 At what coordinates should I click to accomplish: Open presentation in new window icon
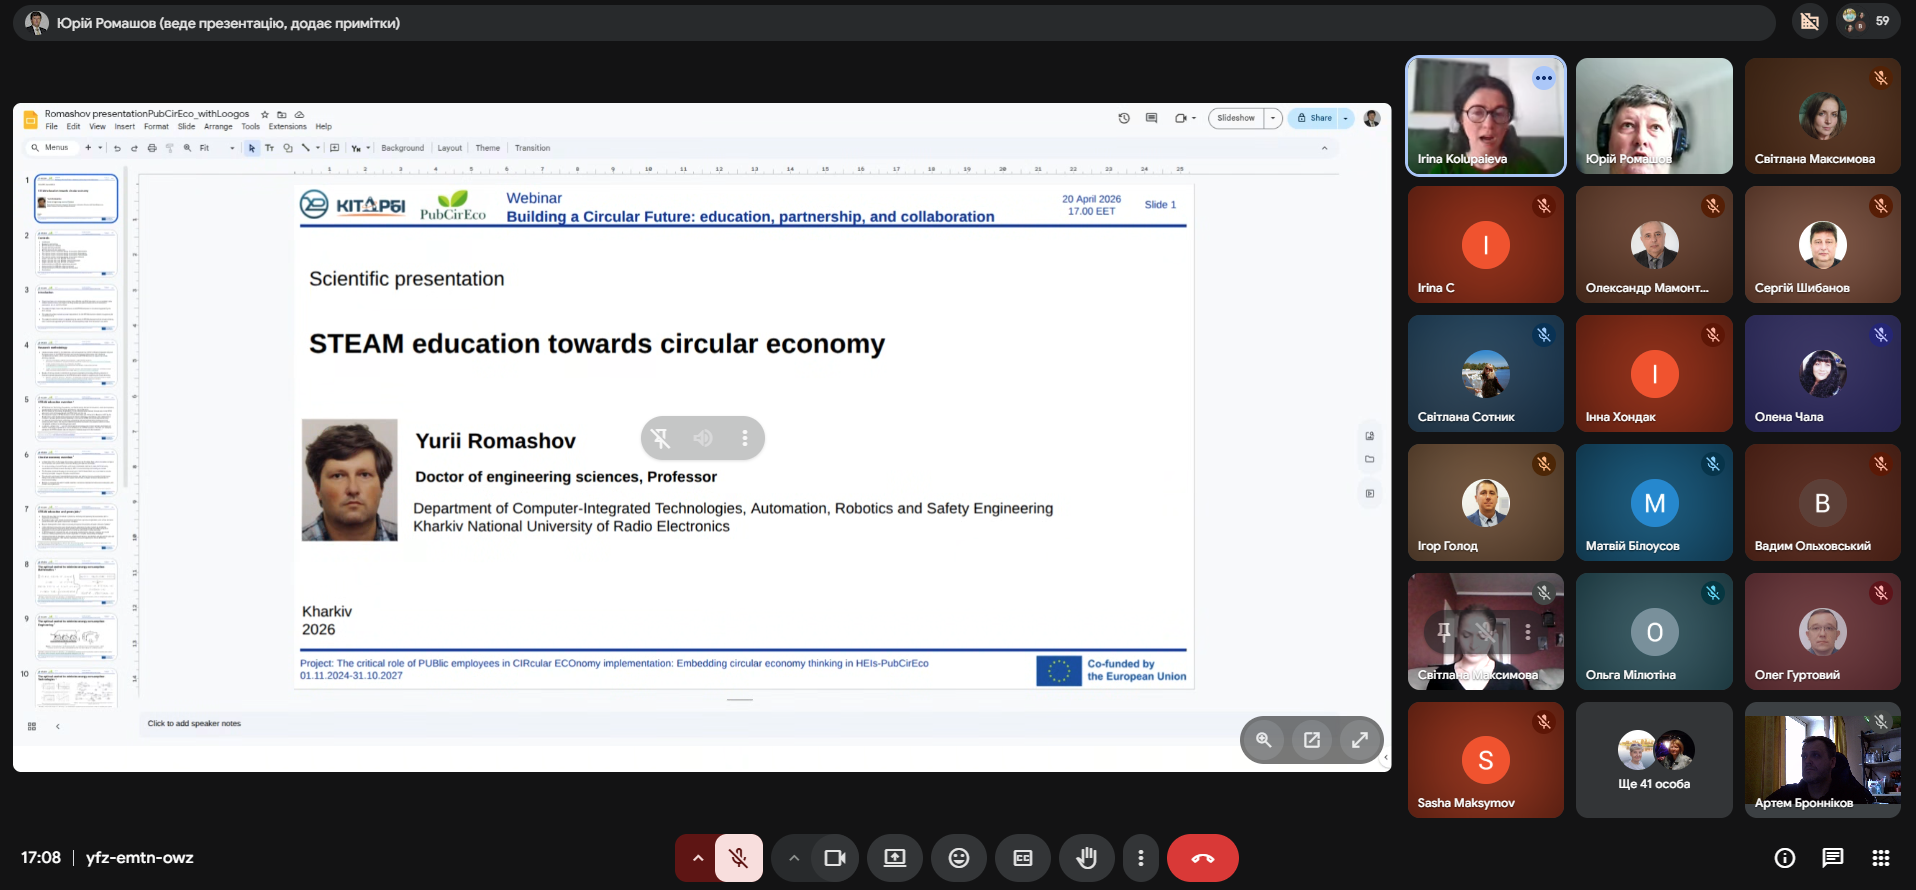point(1312,740)
